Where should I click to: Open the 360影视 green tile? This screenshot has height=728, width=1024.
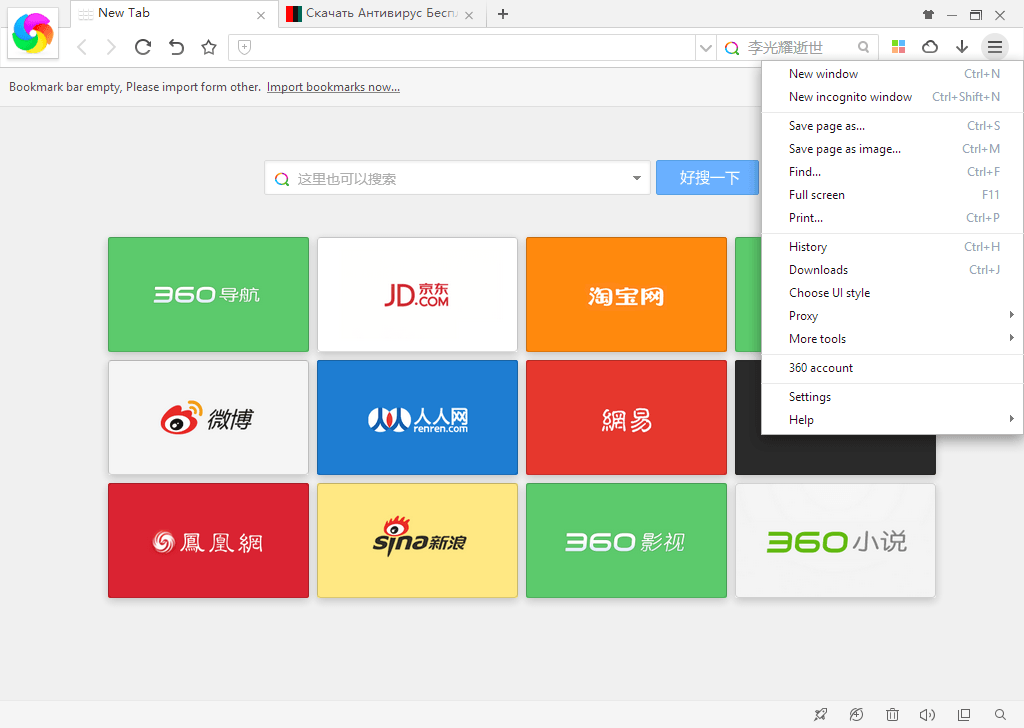coord(626,541)
